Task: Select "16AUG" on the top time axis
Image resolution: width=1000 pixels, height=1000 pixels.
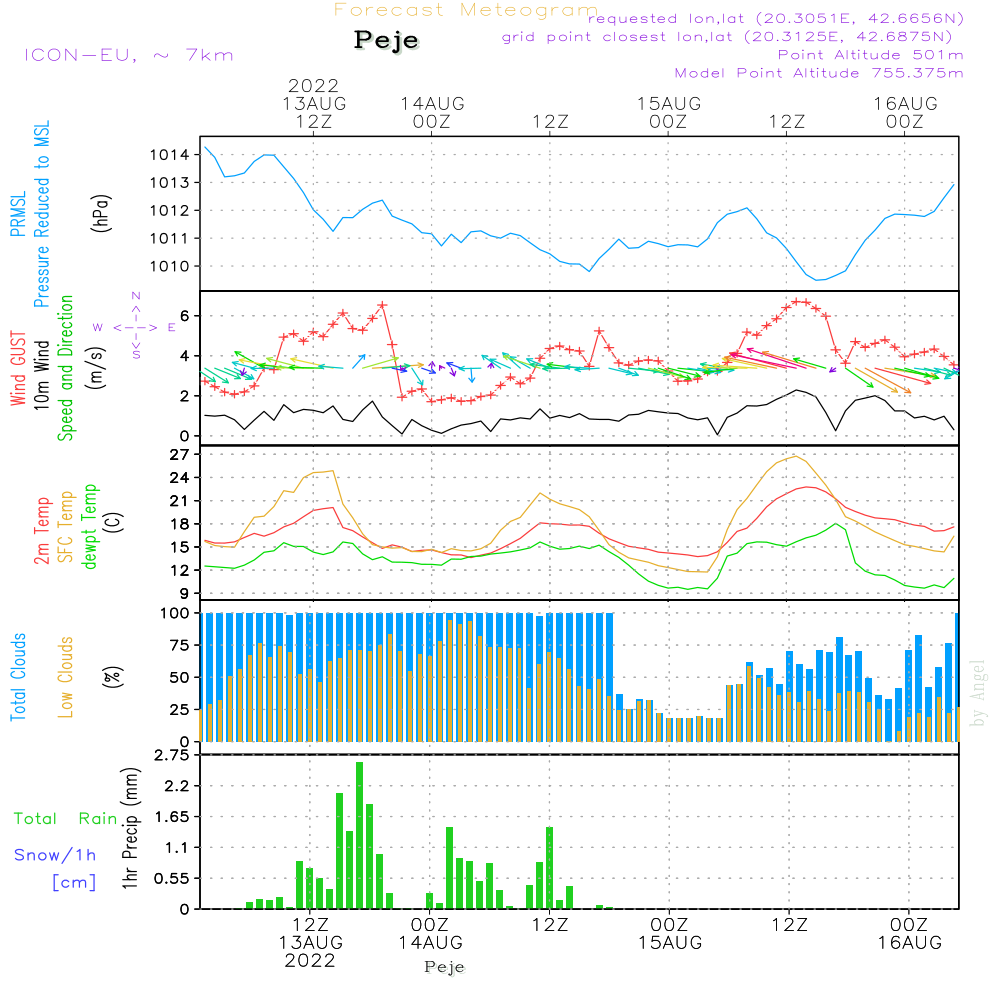Action: 906,103
